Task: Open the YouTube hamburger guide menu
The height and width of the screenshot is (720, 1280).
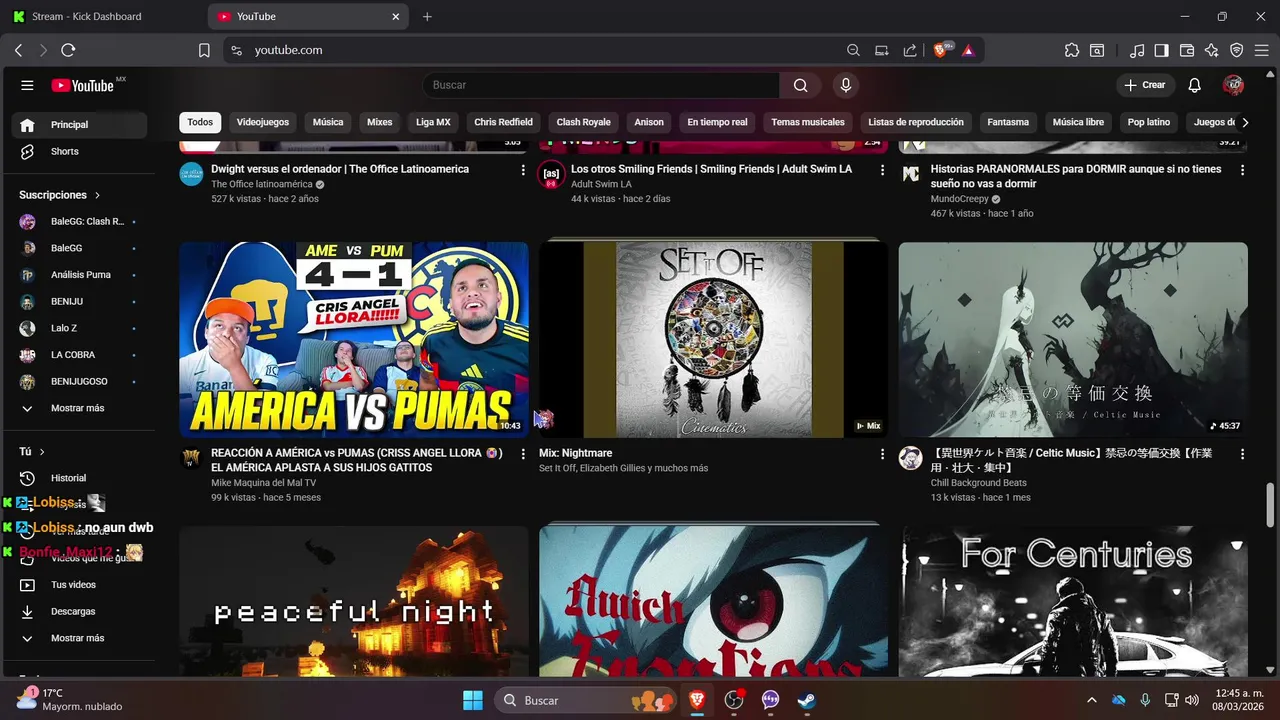Action: pos(27,85)
